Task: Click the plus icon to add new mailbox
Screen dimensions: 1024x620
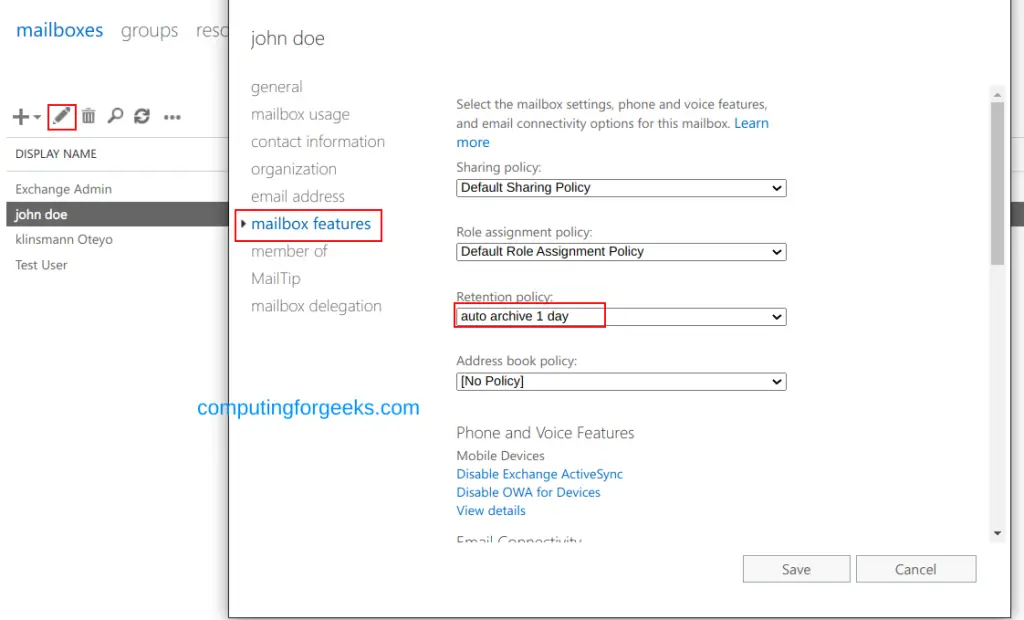Action: pyautogui.click(x=20, y=117)
